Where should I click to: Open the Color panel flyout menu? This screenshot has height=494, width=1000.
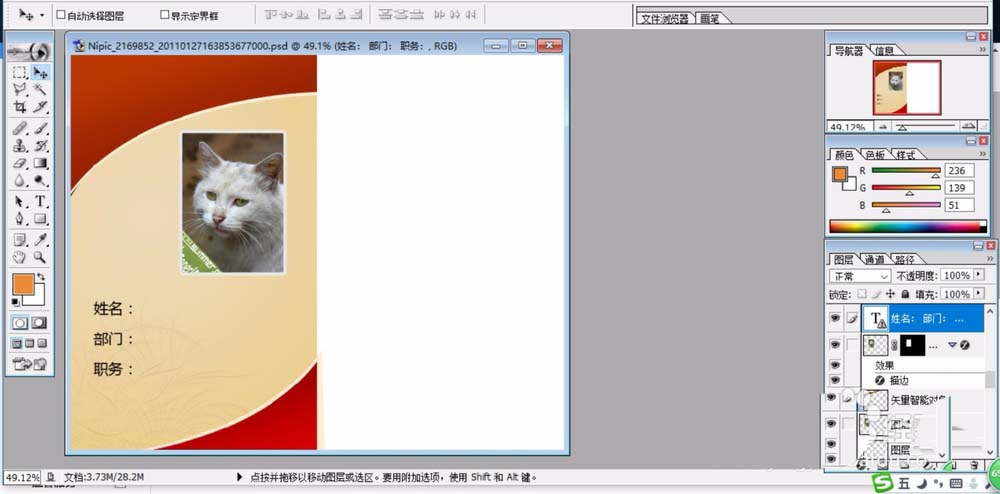point(983,154)
